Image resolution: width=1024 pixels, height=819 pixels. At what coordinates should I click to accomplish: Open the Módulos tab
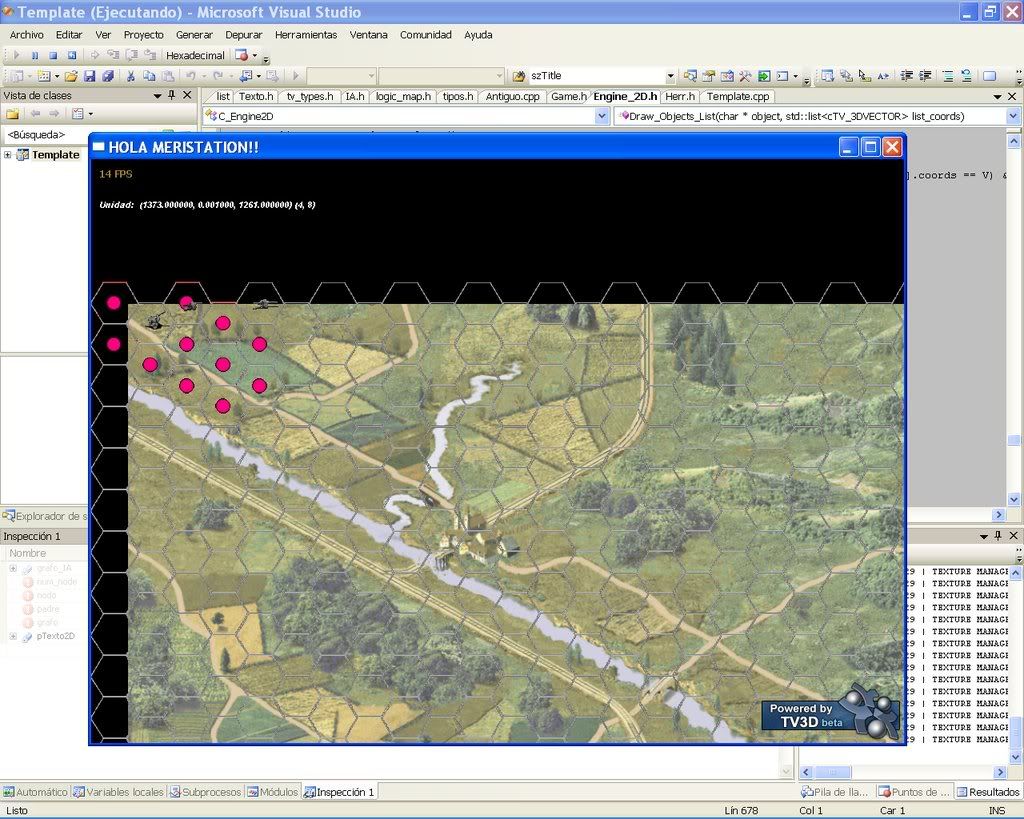(x=272, y=792)
